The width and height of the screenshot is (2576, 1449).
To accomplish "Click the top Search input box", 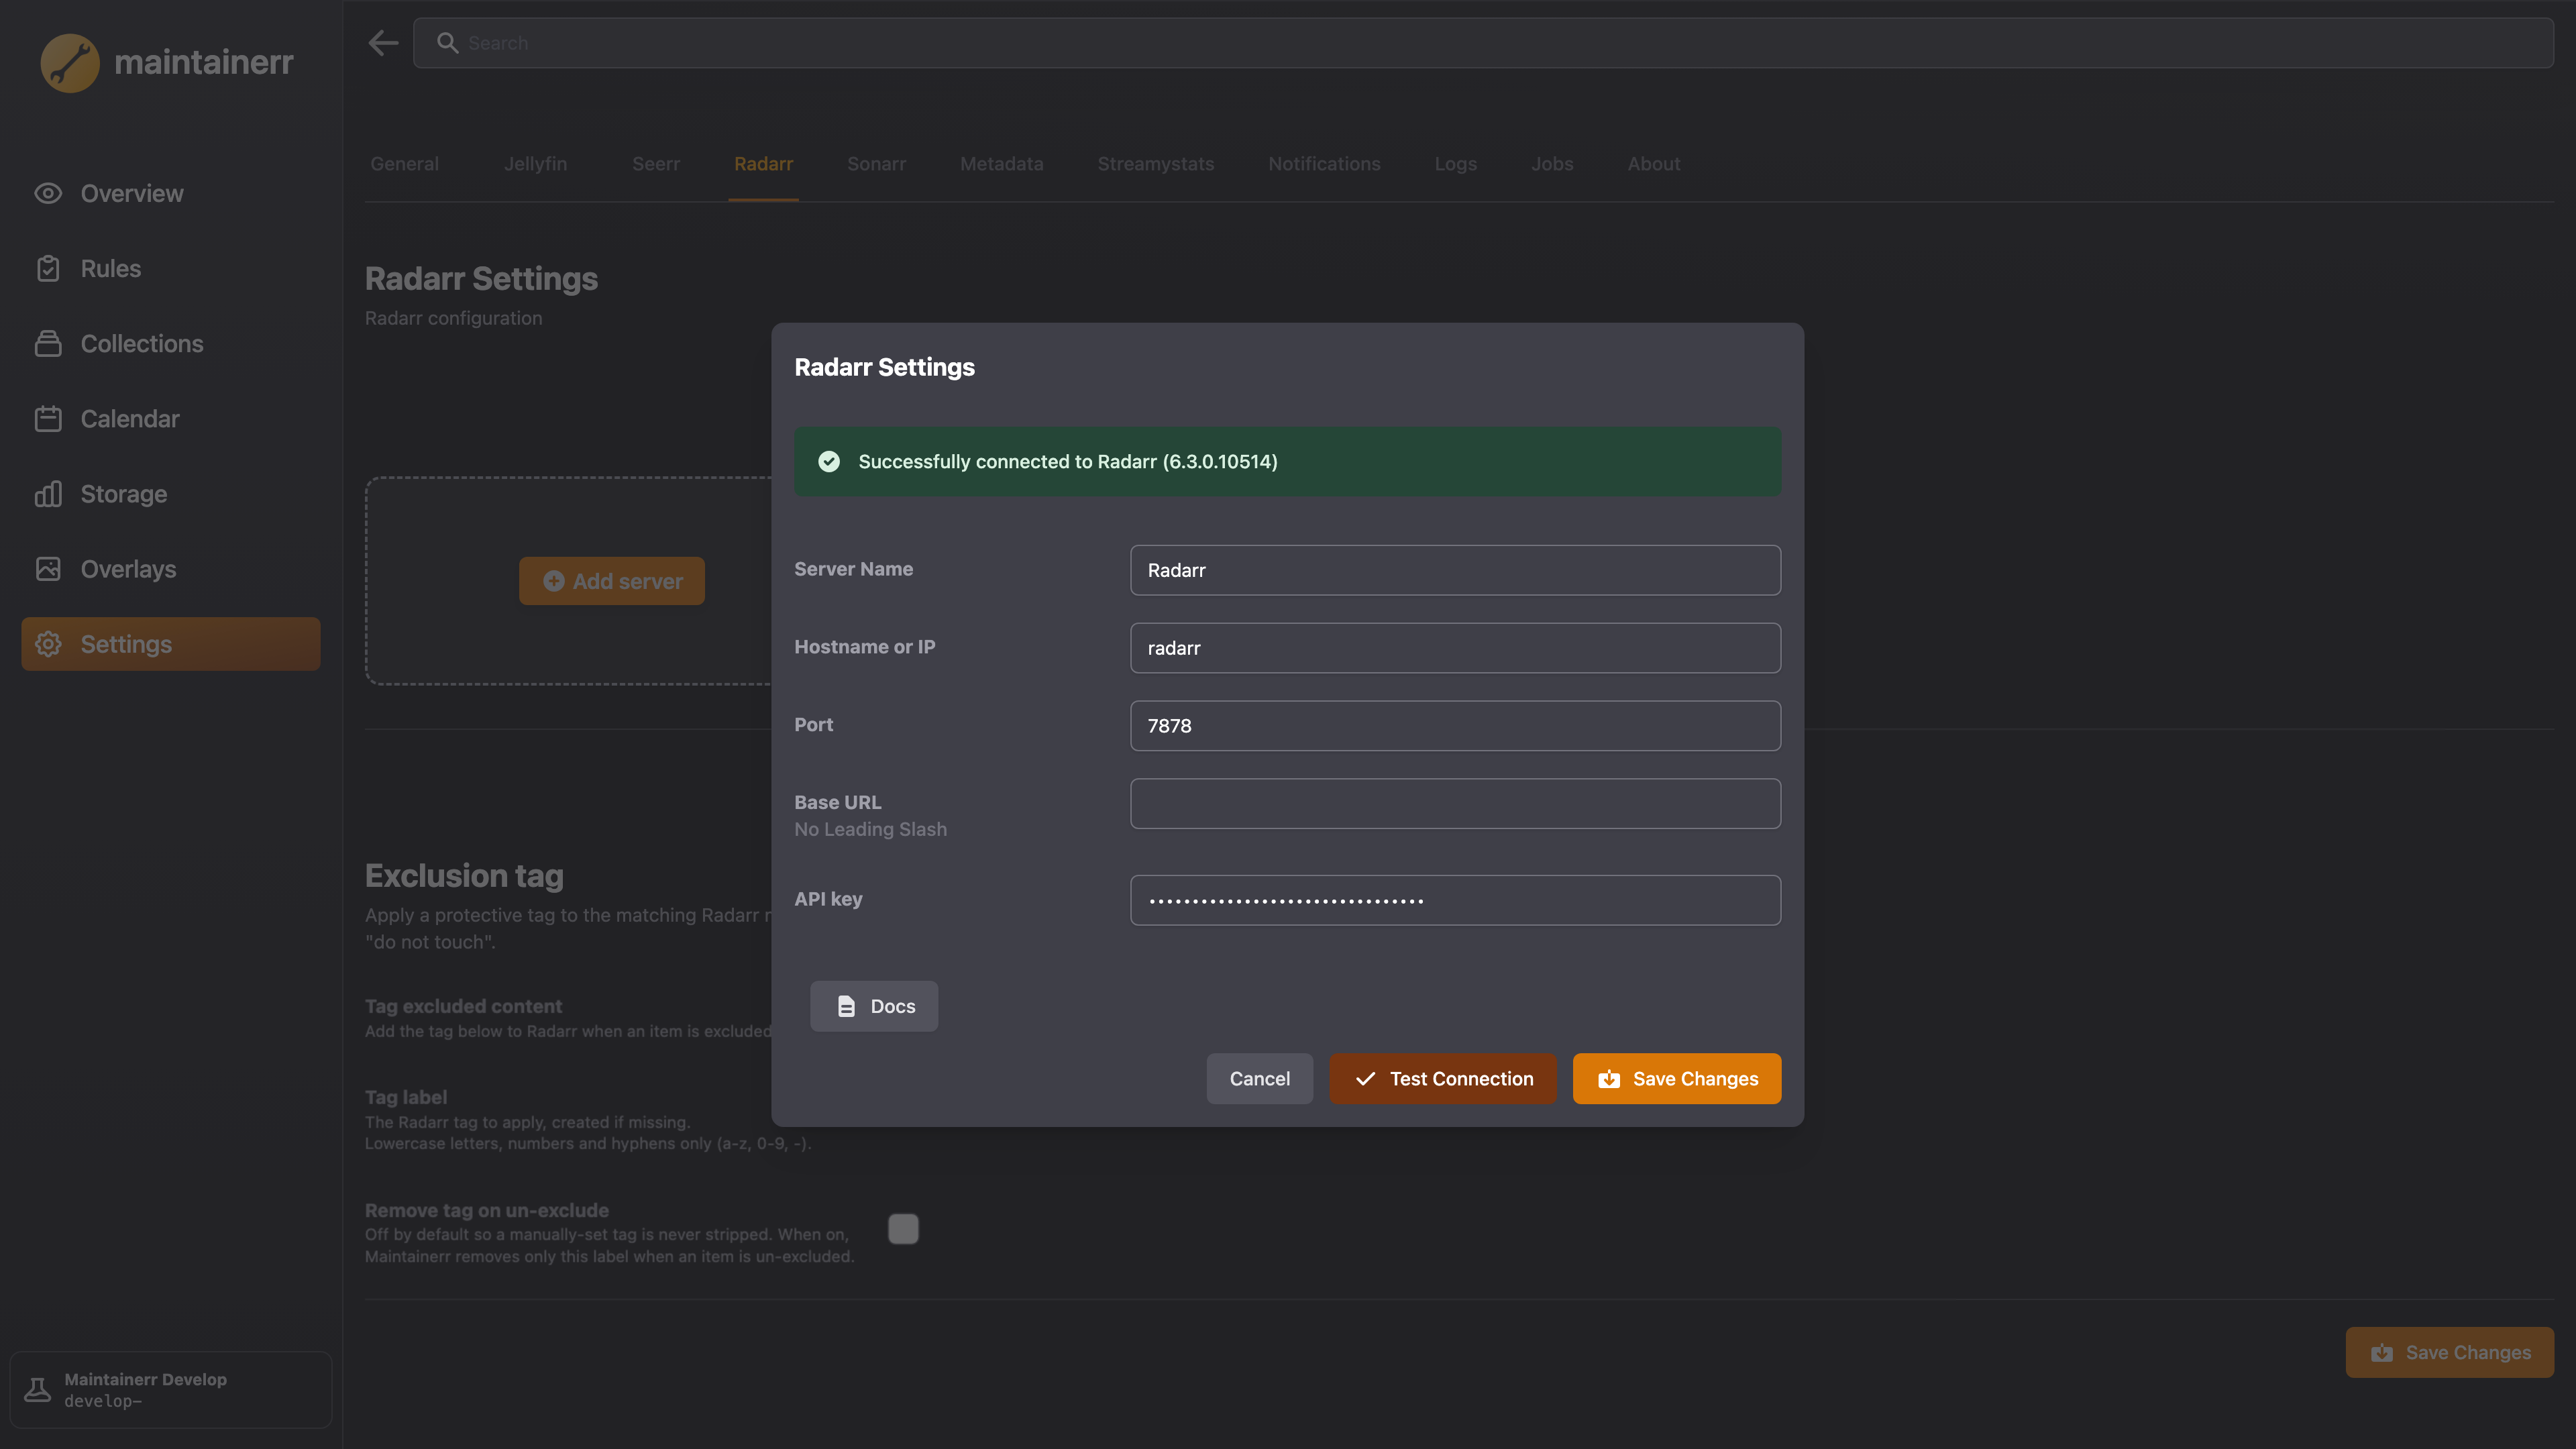I will (x=1483, y=43).
